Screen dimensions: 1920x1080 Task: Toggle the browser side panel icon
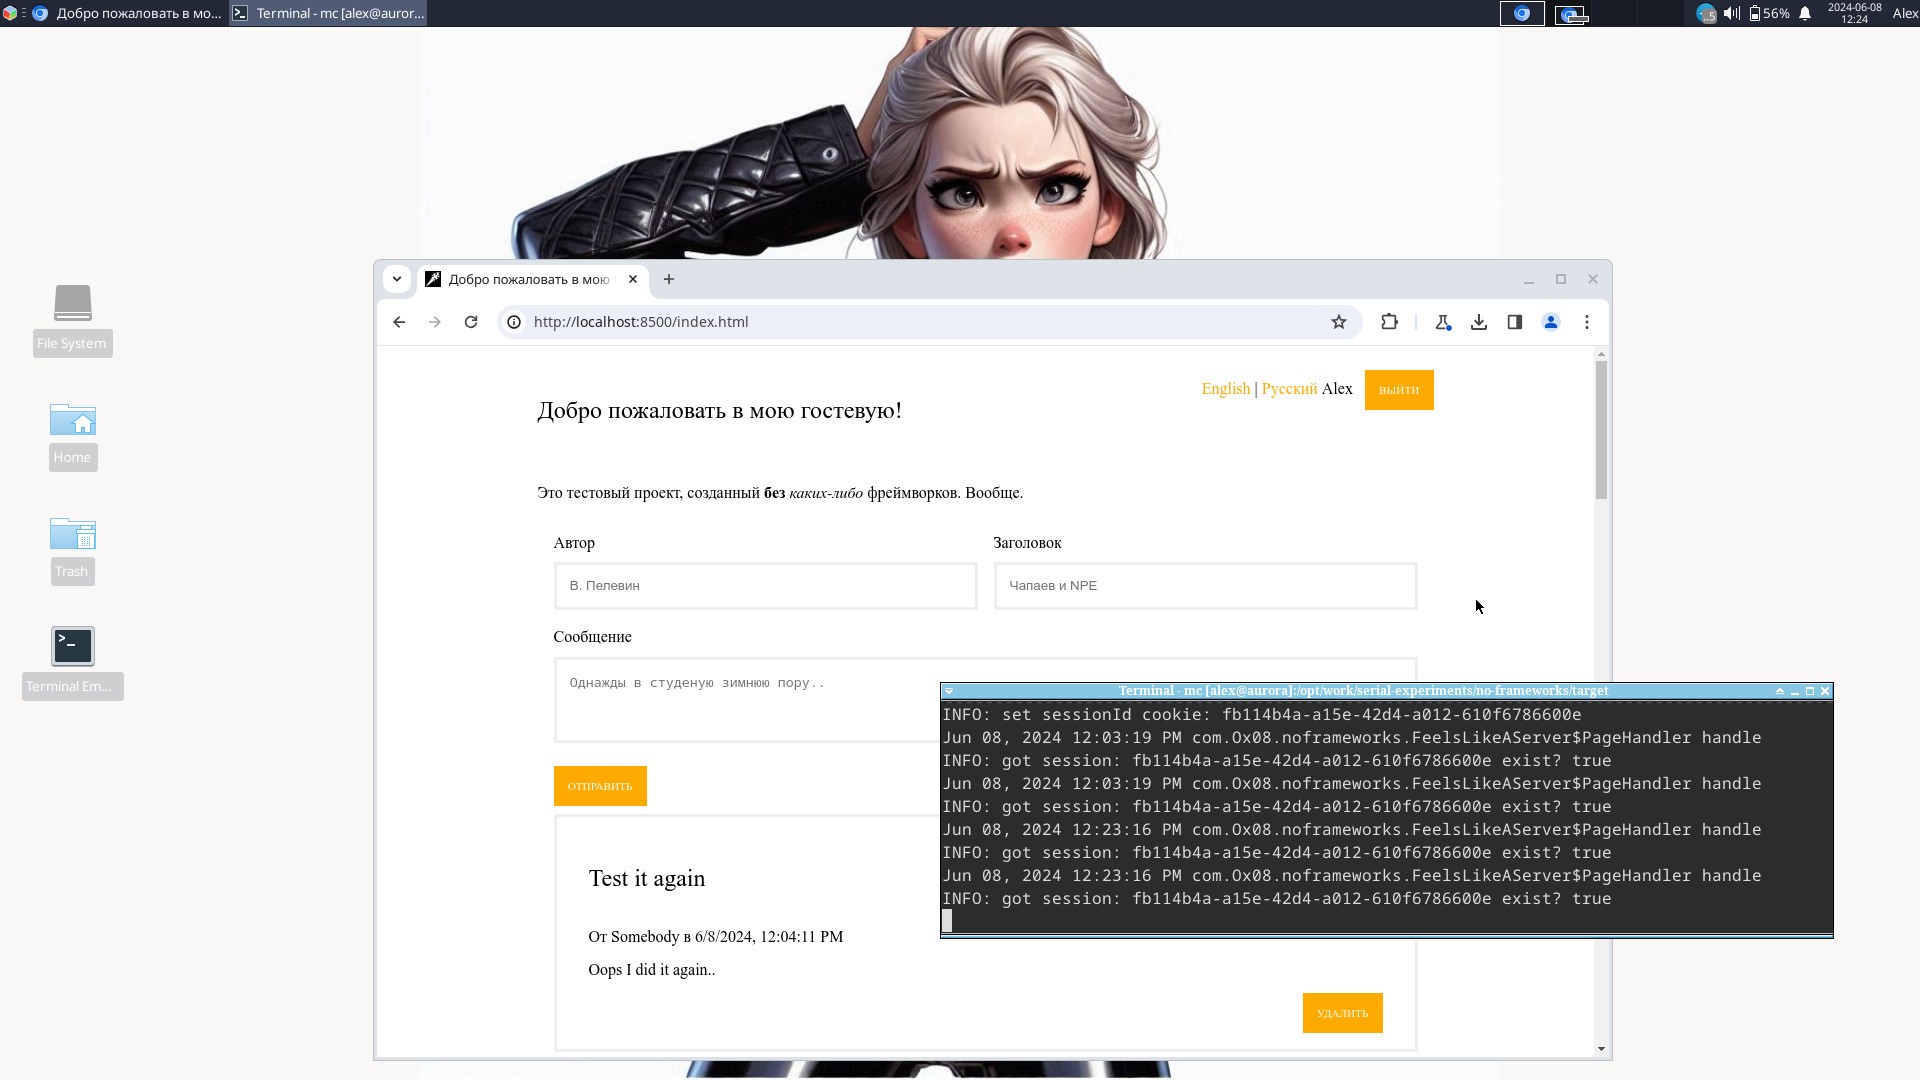point(1515,322)
